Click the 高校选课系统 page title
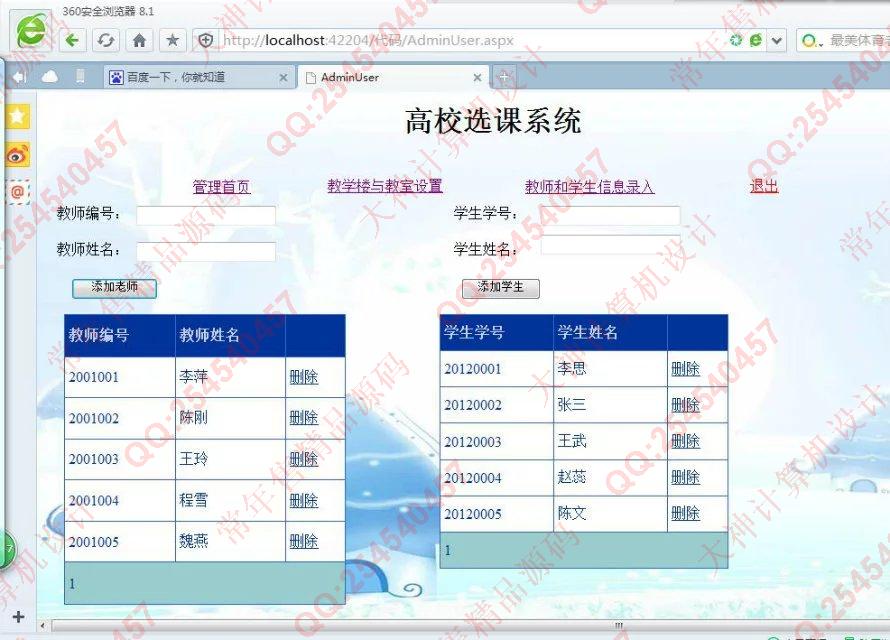Screen dimensions: 890x640 click(493, 121)
